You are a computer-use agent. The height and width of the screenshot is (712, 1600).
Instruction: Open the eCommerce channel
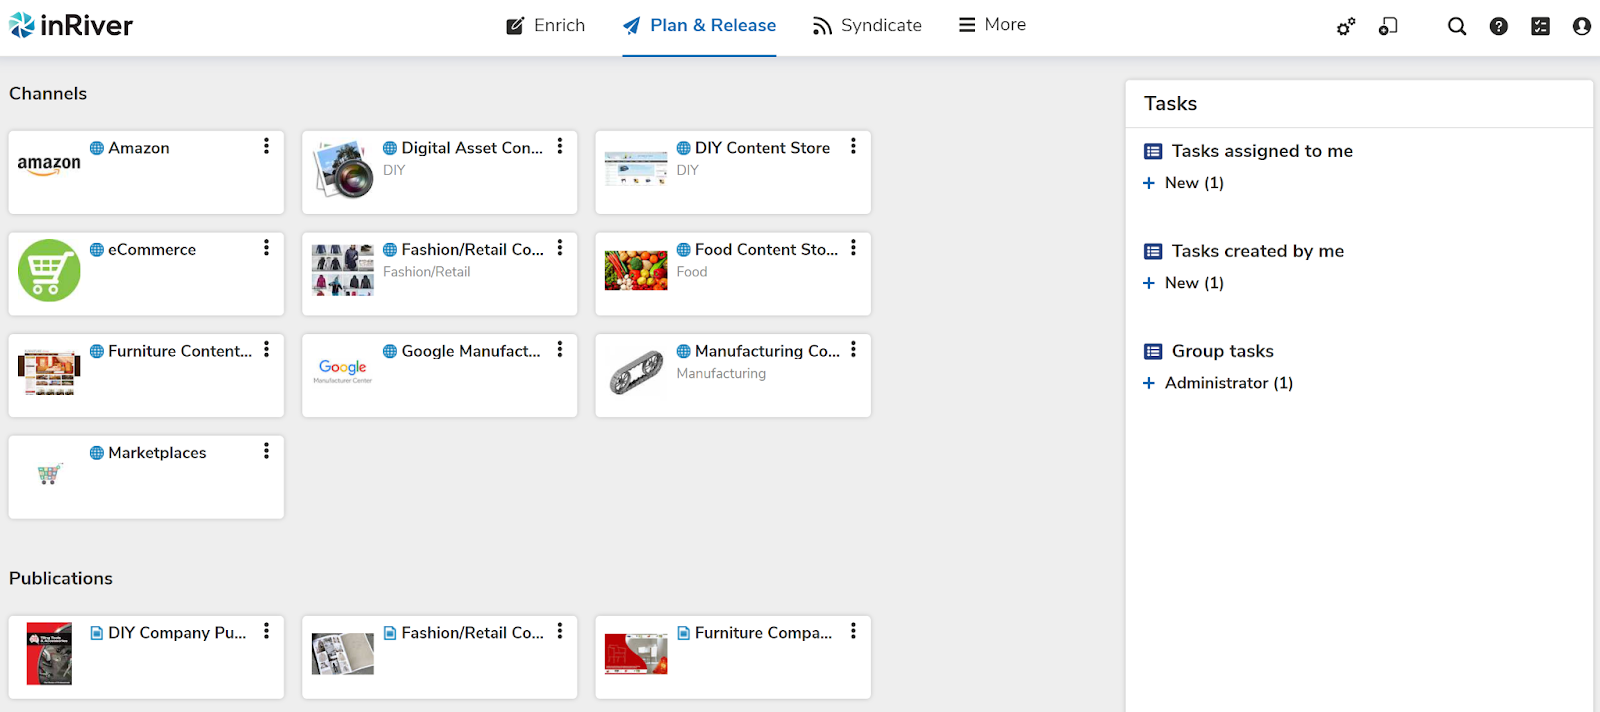[146, 274]
